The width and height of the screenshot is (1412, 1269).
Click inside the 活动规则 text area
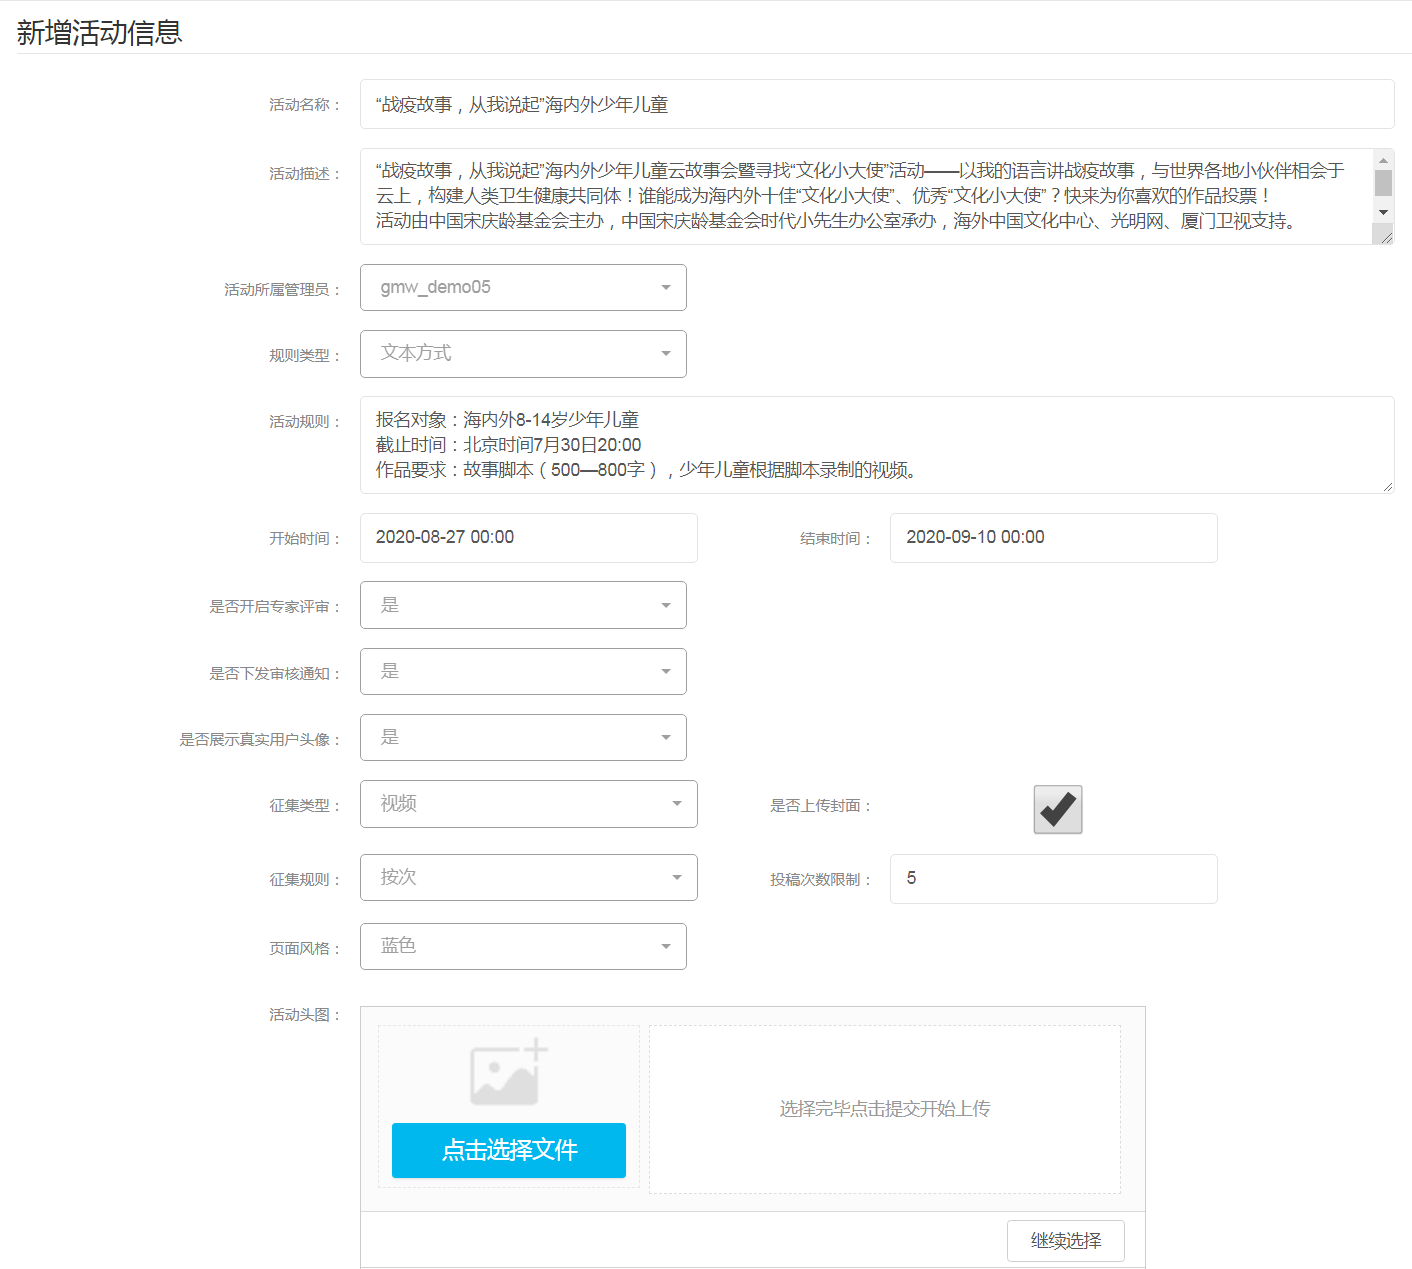coord(877,445)
